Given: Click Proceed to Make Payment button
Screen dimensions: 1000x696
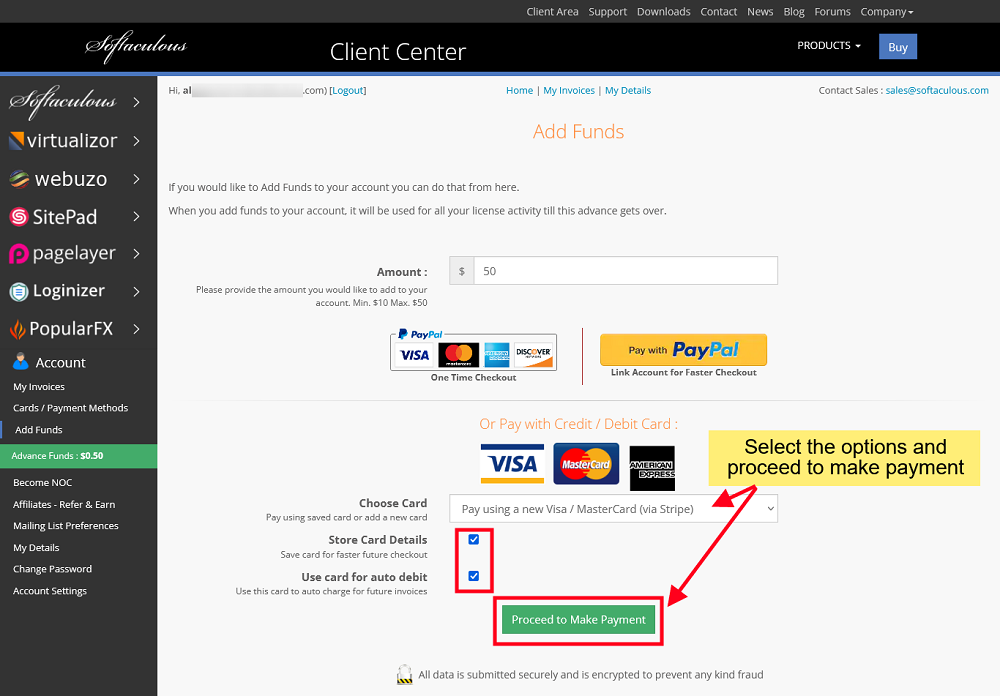Looking at the screenshot, I should pyautogui.click(x=578, y=619).
